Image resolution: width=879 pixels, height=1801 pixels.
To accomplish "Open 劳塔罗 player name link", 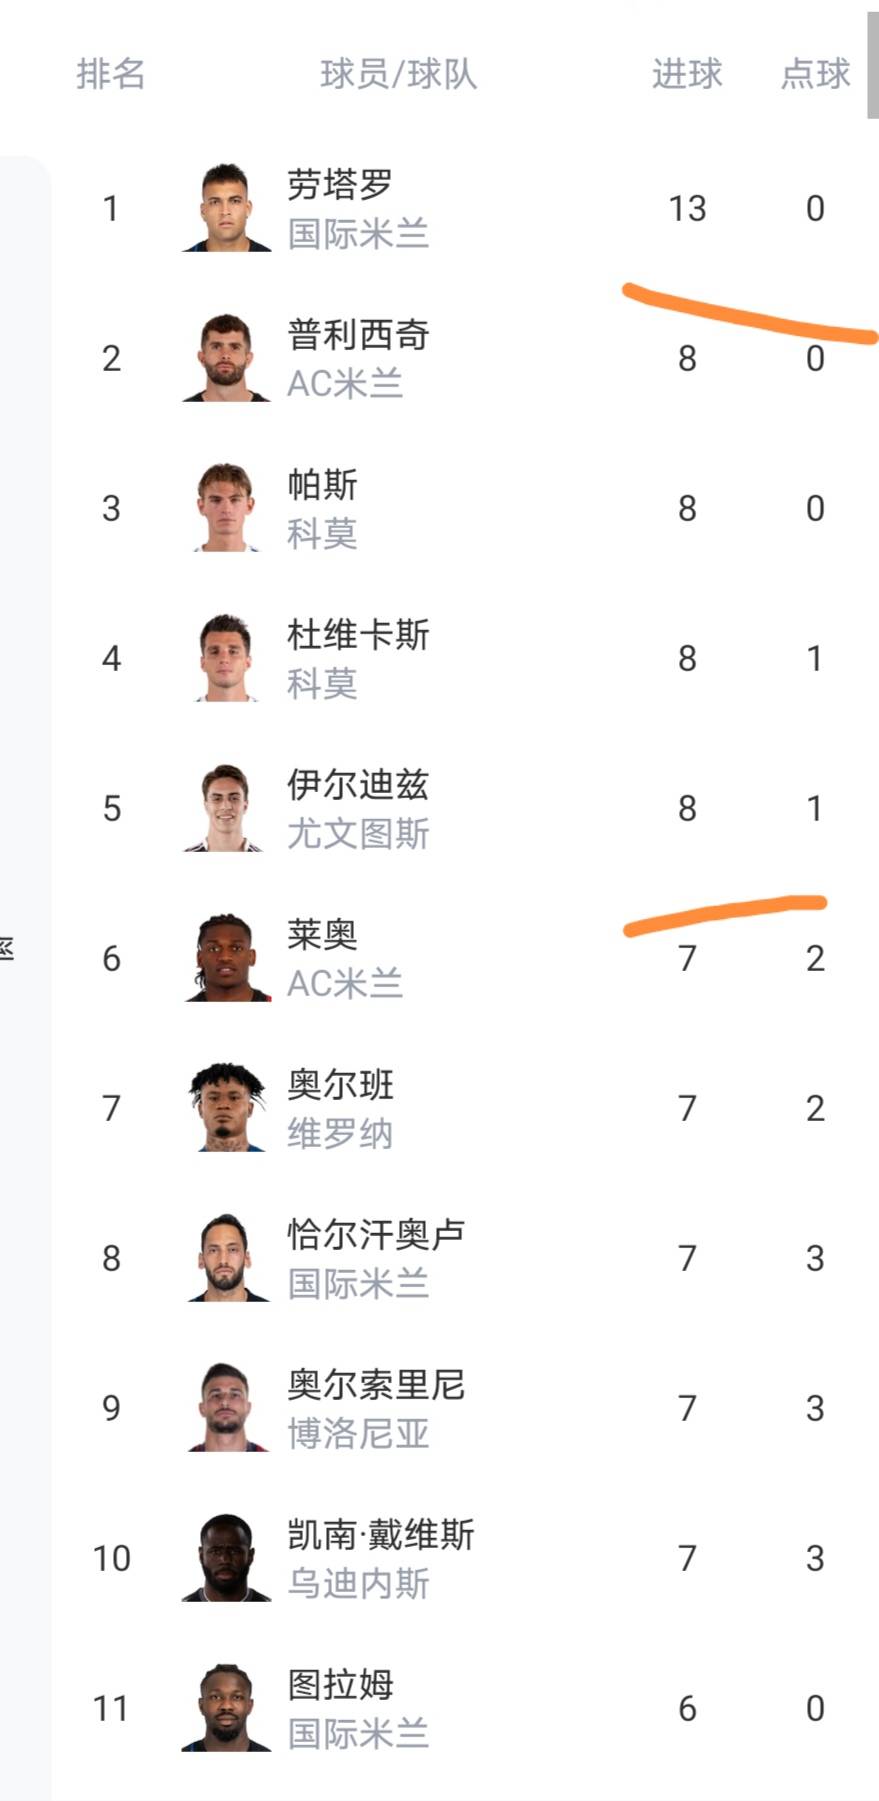I will (x=340, y=184).
